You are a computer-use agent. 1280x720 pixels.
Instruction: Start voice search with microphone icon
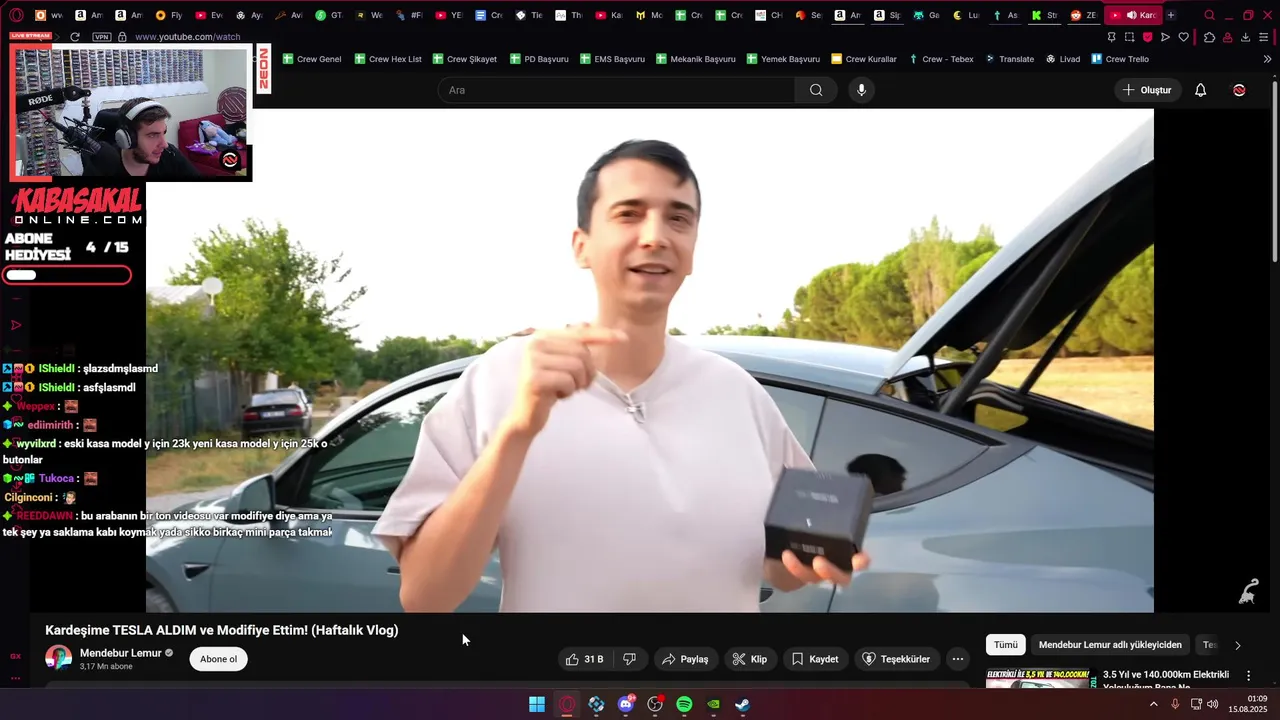click(861, 90)
